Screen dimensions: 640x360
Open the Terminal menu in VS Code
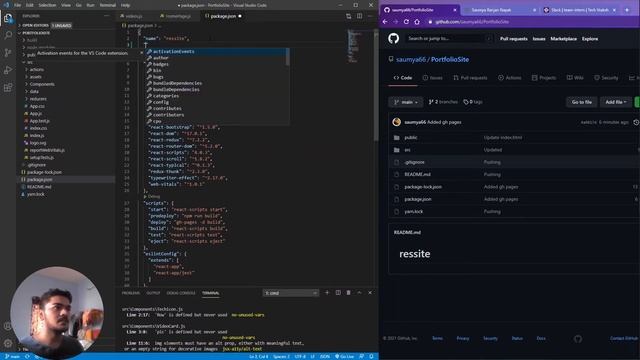107,5
